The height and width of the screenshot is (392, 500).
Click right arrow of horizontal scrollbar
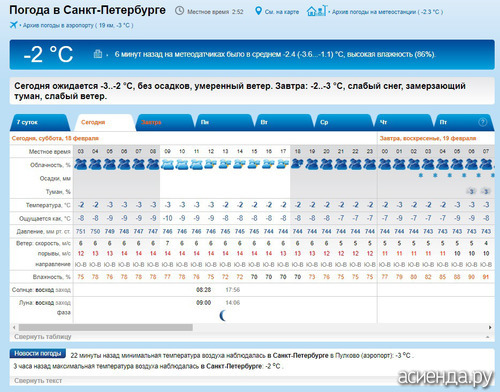click(x=490, y=327)
